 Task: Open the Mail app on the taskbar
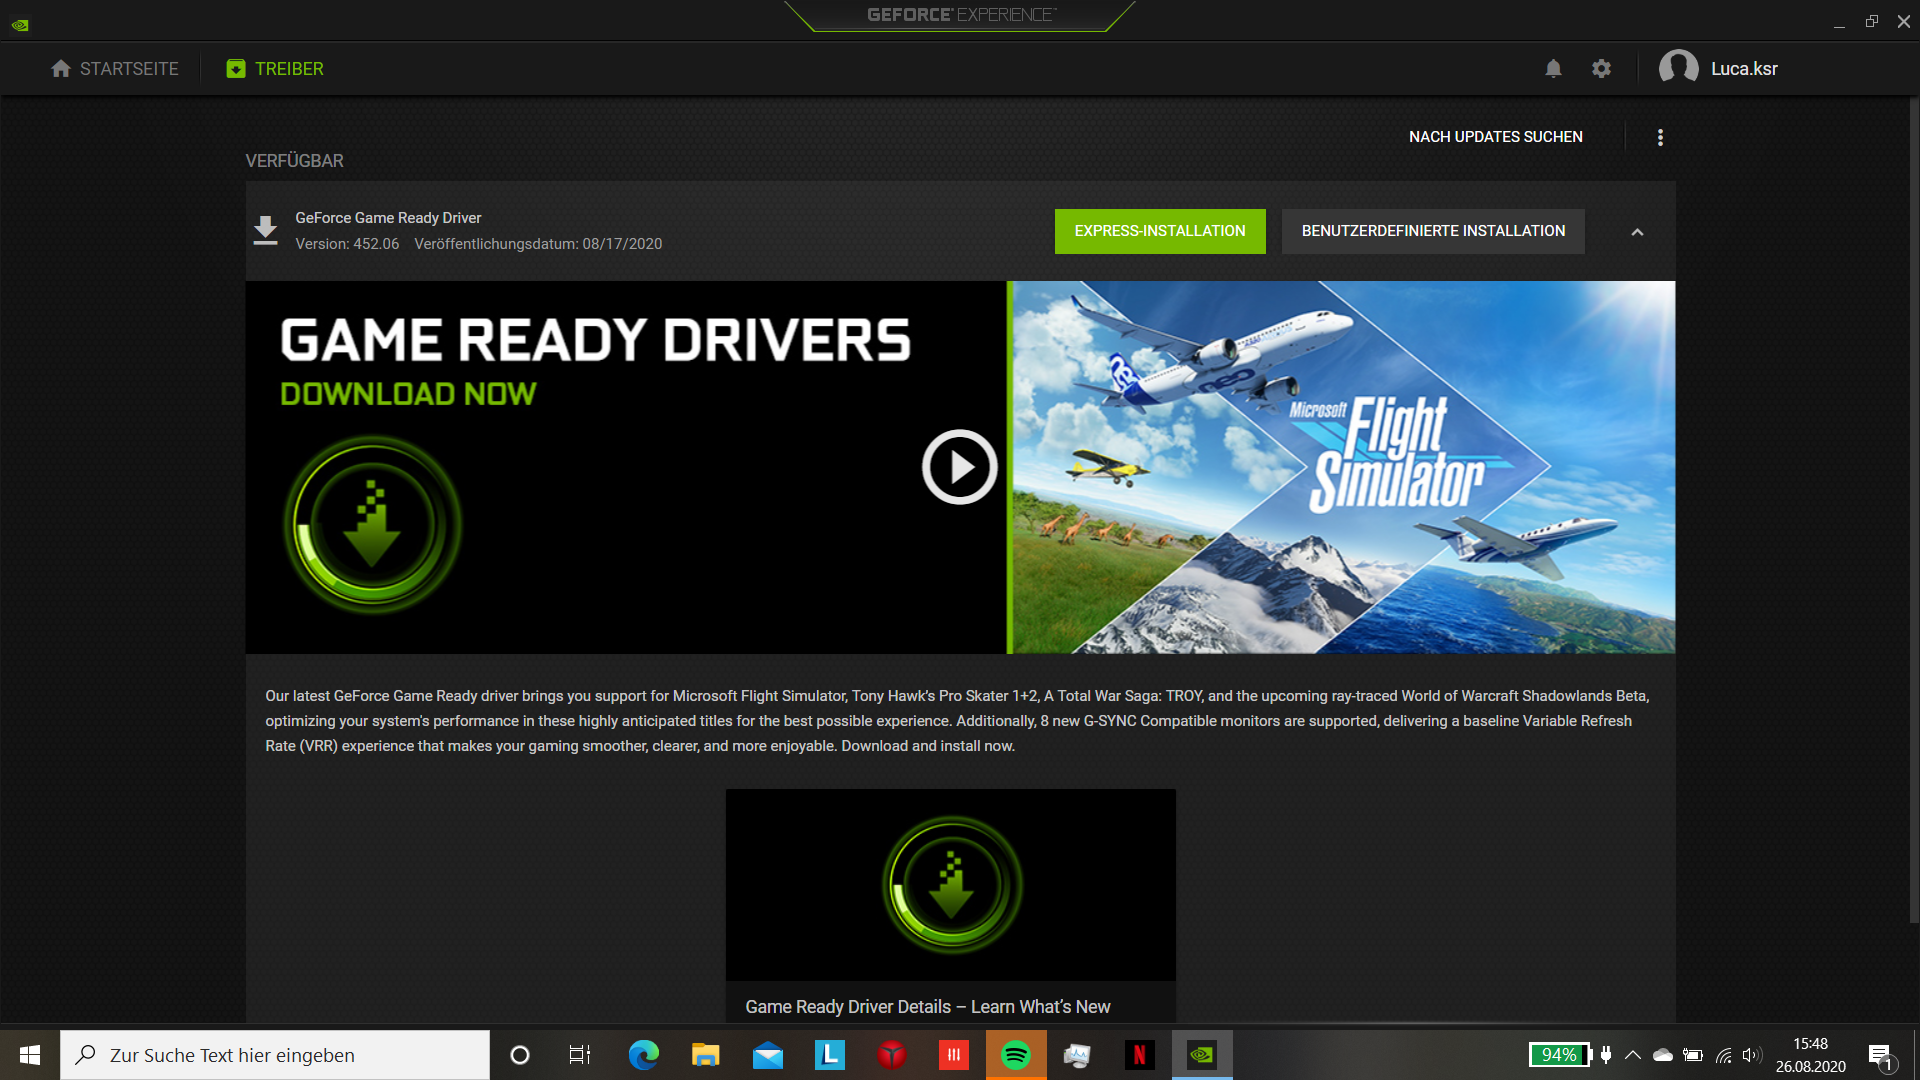pos(768,1055)
